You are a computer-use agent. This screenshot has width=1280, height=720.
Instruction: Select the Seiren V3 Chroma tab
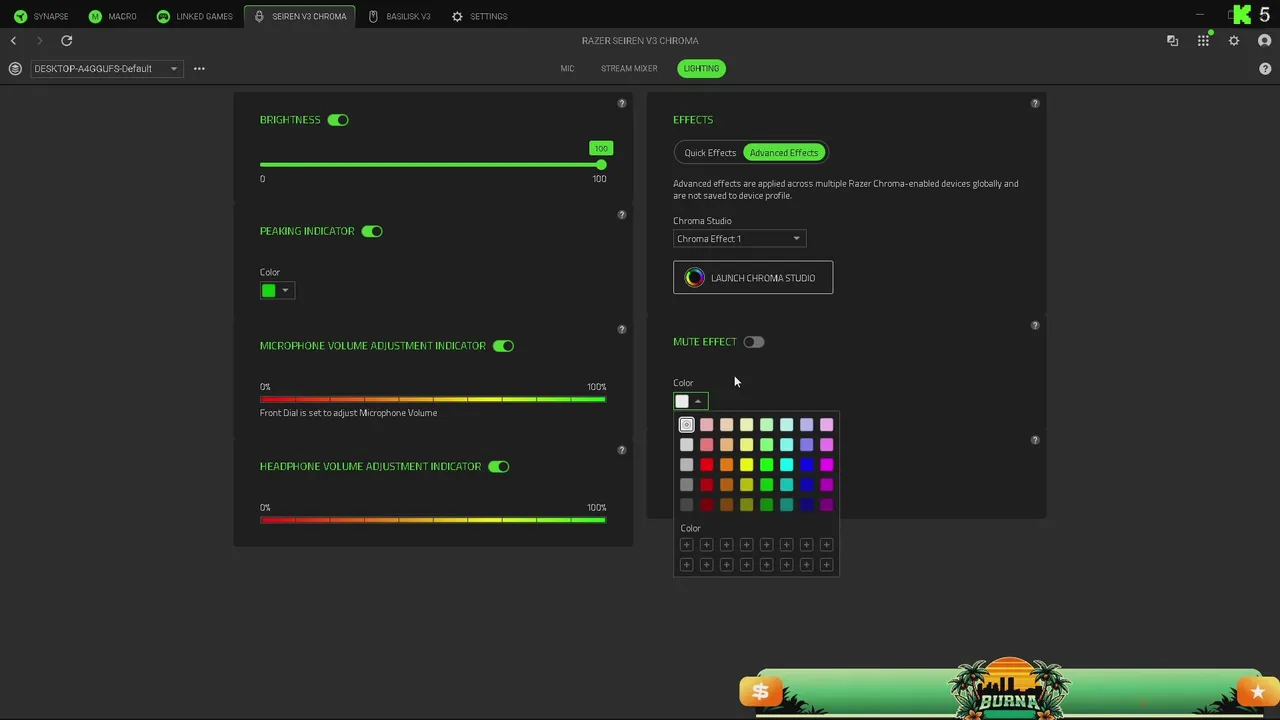pyautogui.click(x=300, y=16)
